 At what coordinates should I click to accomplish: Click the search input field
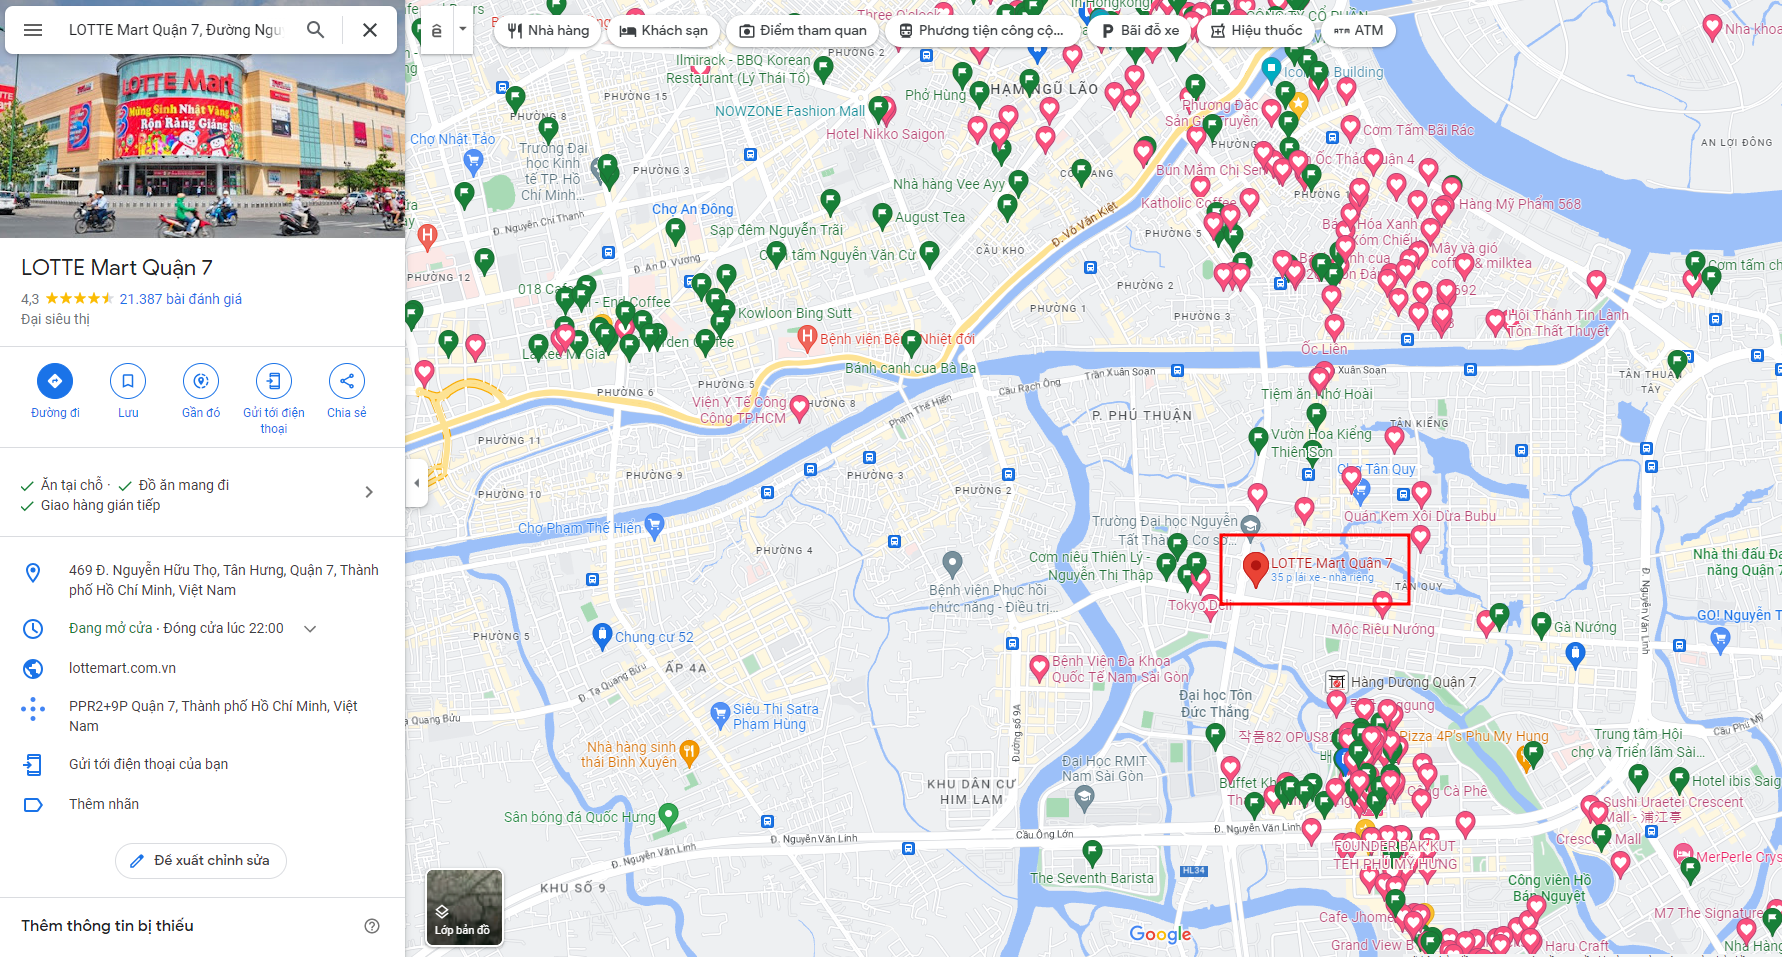tap(175, 30)
